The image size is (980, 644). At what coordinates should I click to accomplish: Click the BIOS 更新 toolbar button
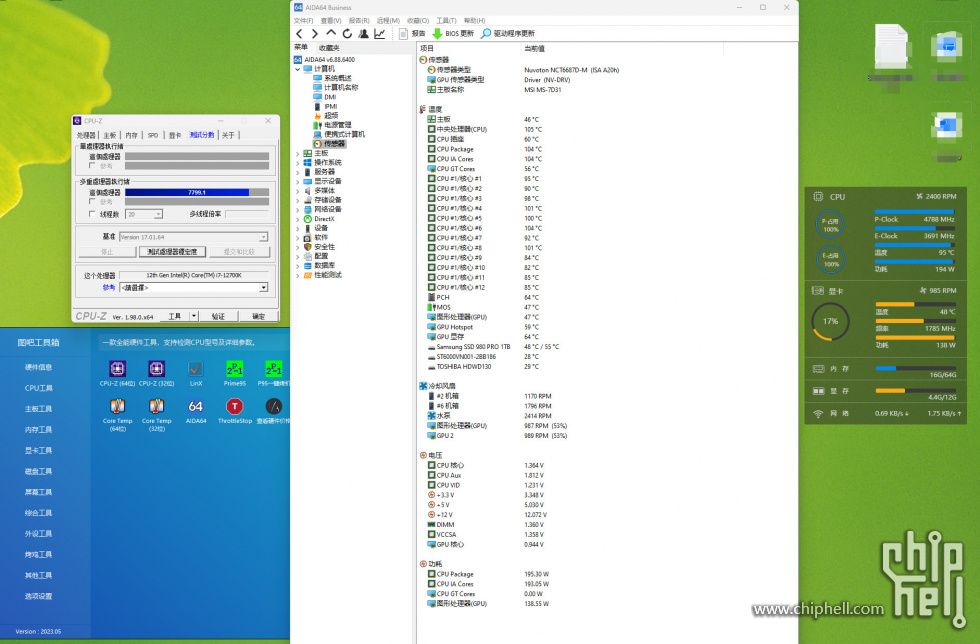point(453,34)
